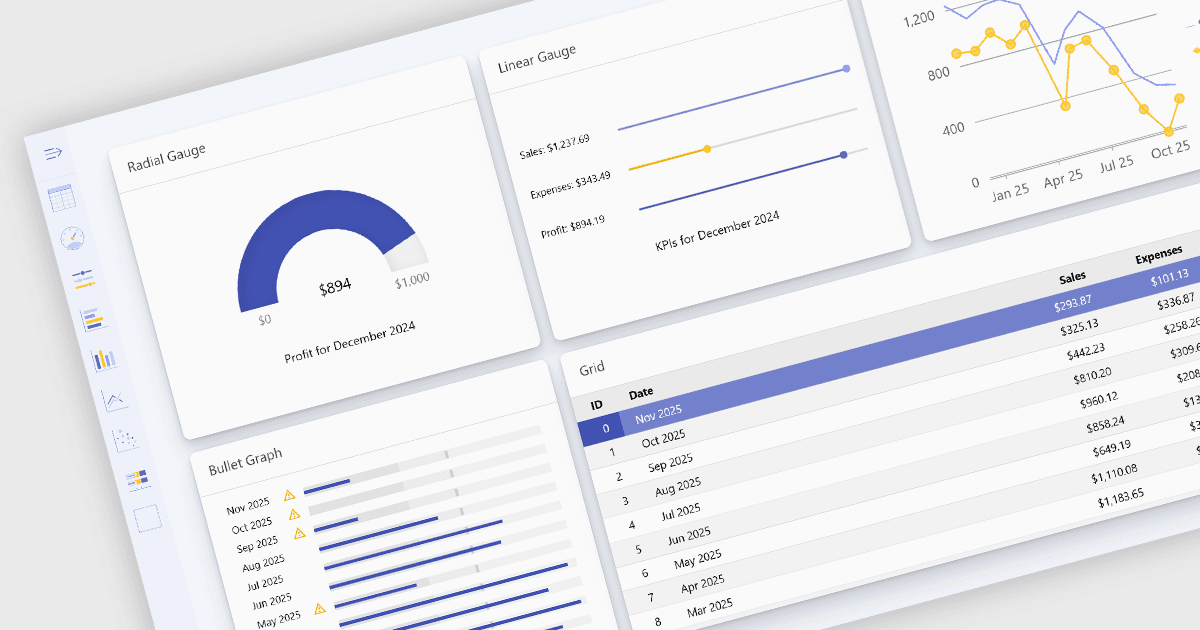Select the empty dashed placeholder icon
Image resolution: width=1200 pixels, height=630 pixels.
(x=147, y=518)
